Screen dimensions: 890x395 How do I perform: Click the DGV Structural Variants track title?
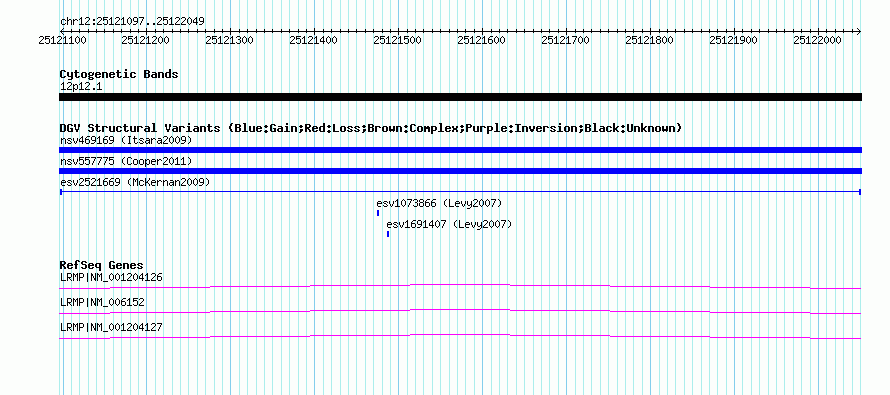[x=371, y=128]
